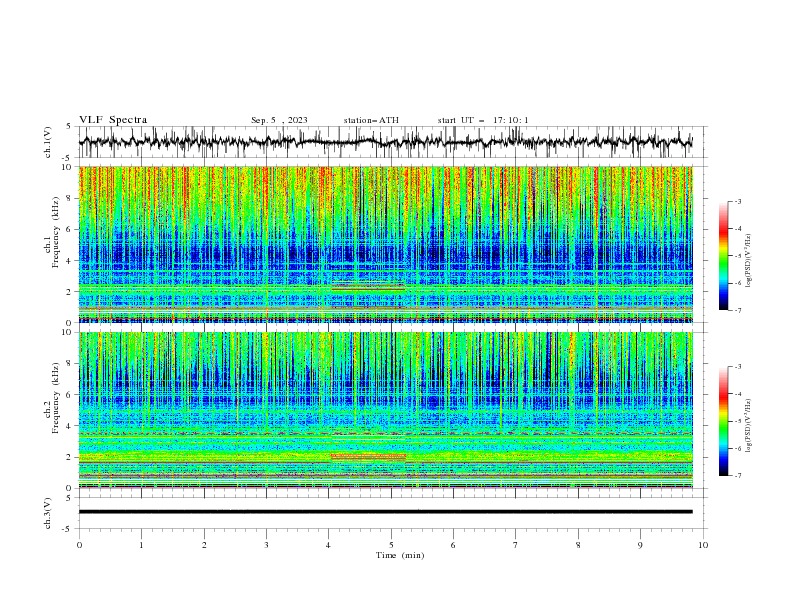Click the ch.1 waveform trace plot

click(385, 142)
